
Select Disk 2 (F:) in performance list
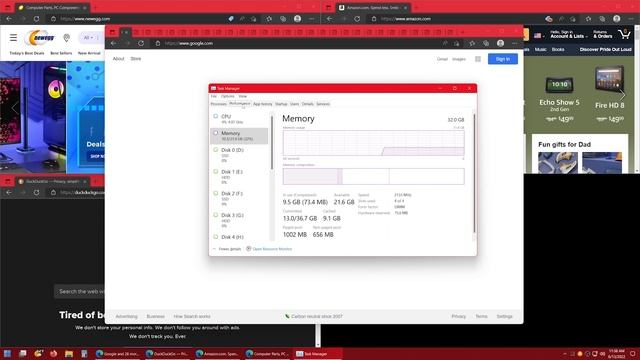(x=240, y=198)
